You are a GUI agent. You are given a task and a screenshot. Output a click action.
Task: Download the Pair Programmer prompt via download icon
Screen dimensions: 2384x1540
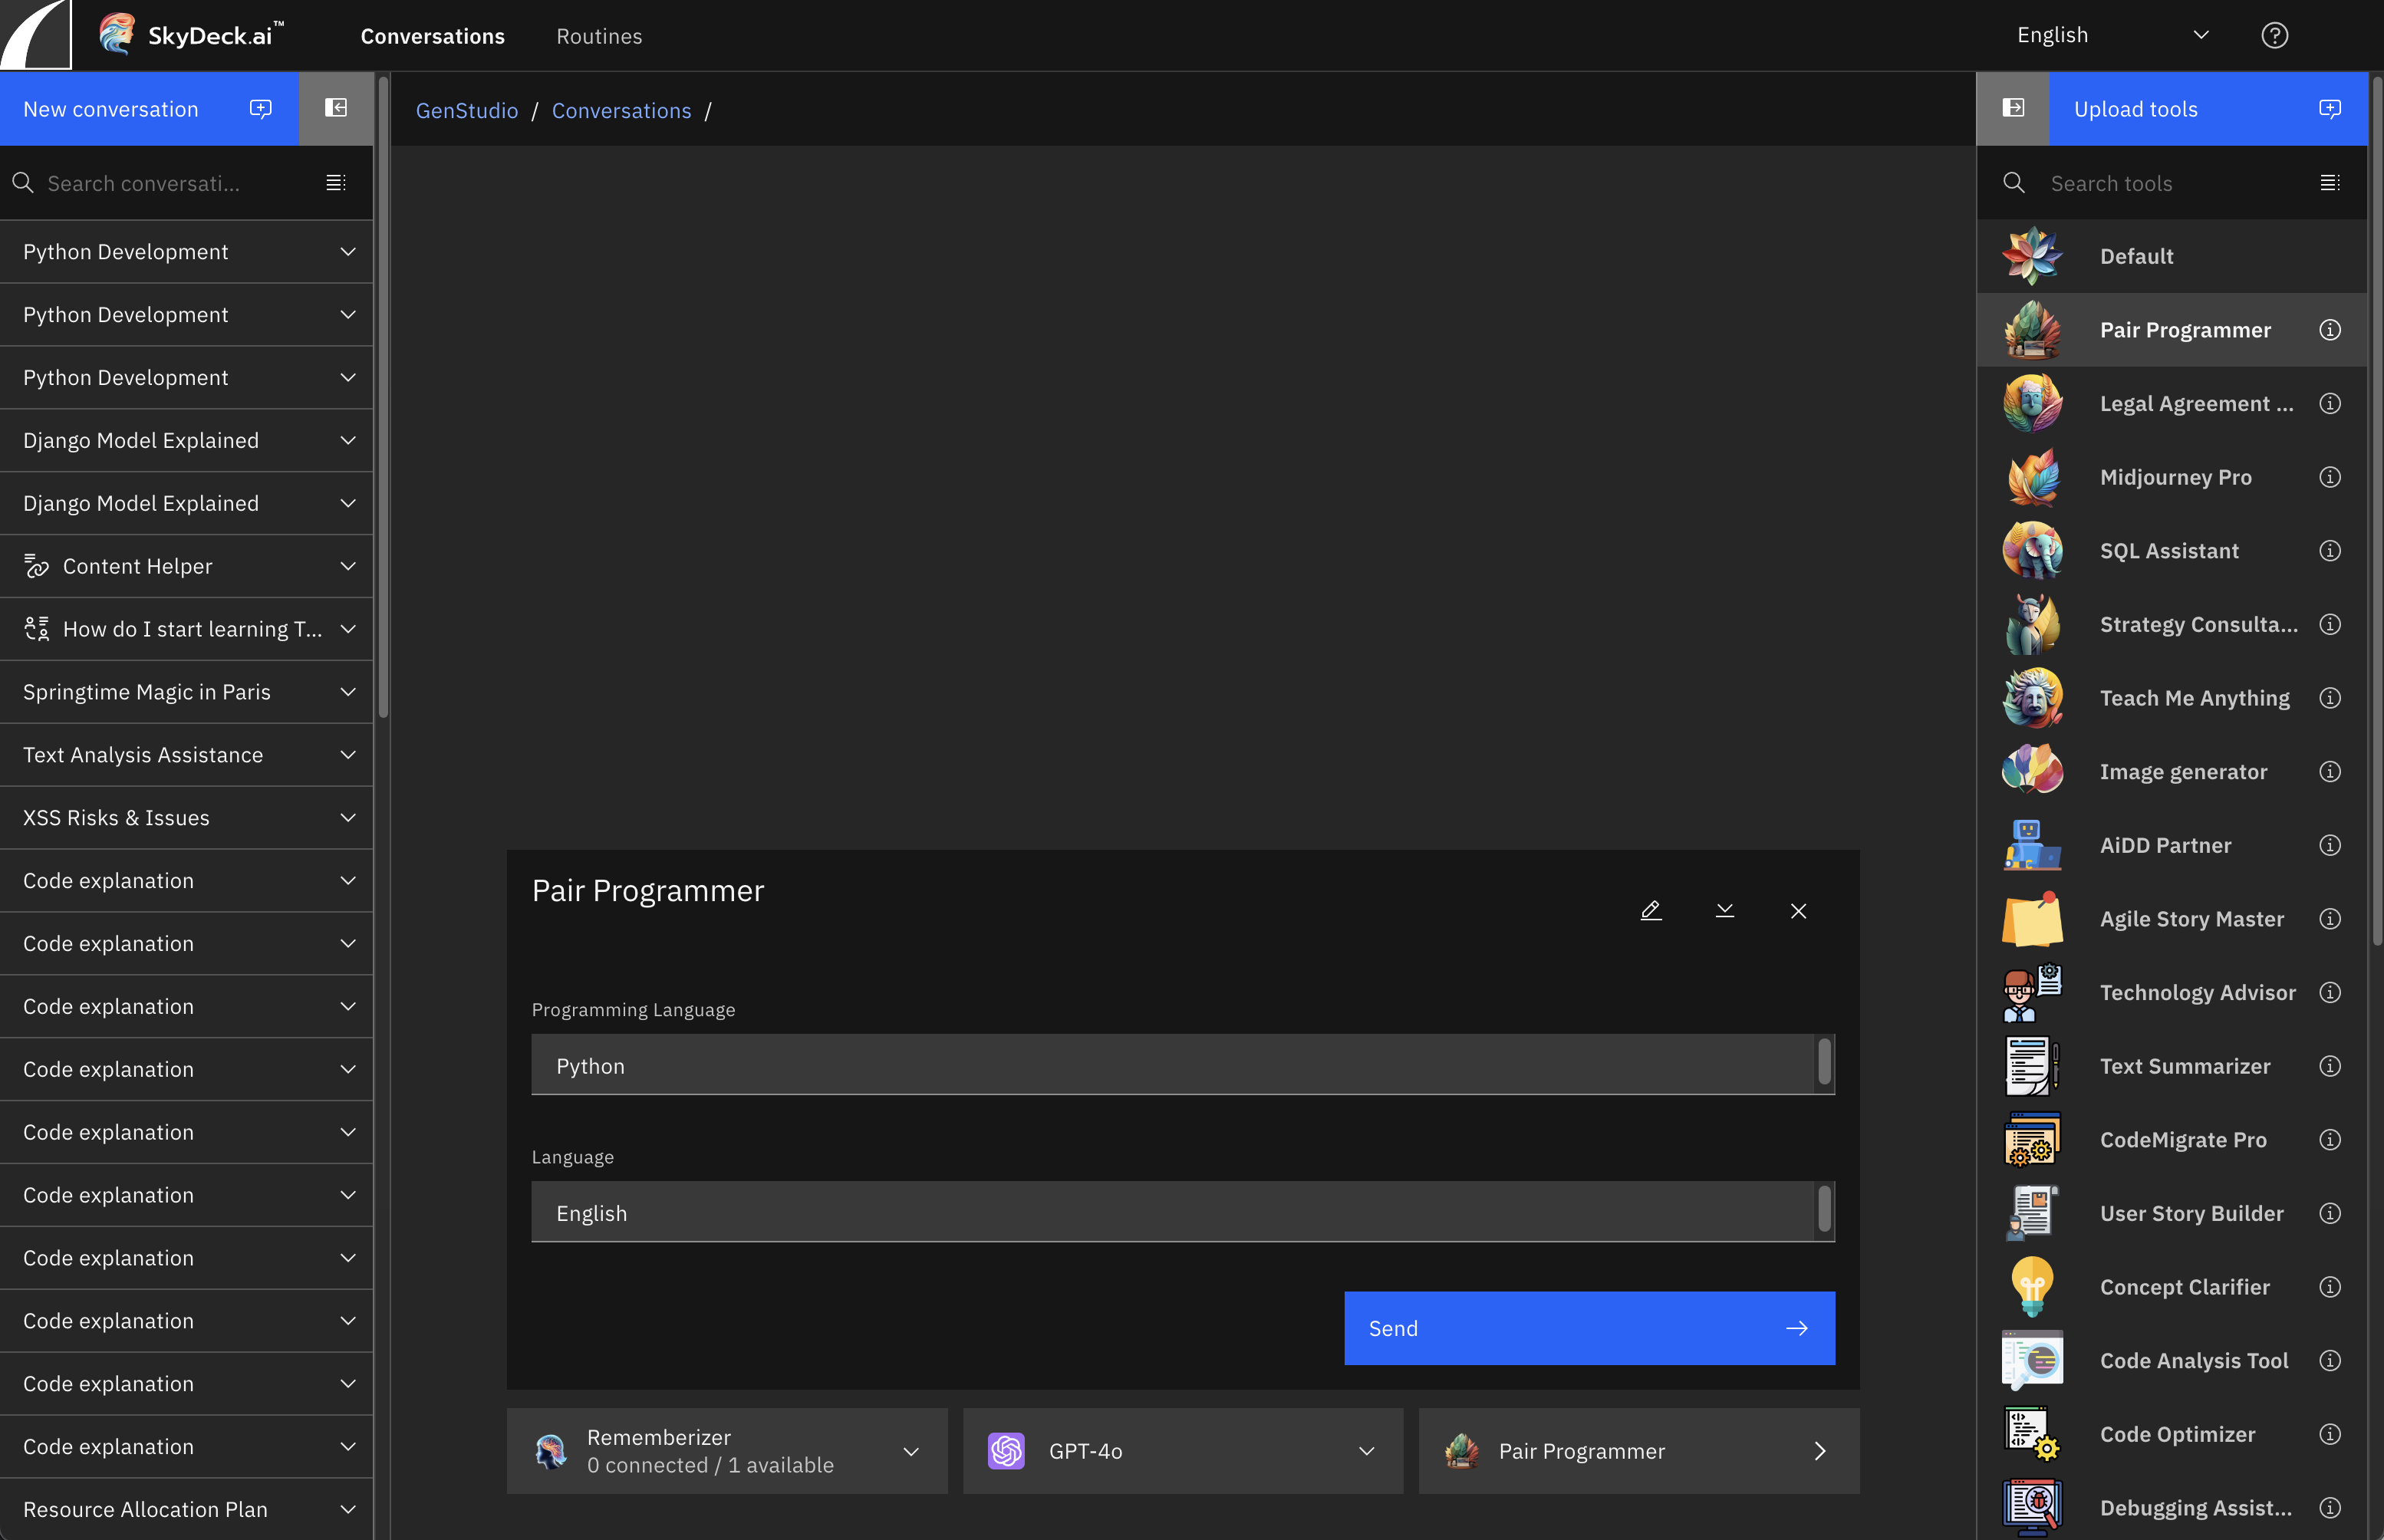(1724, 910)
